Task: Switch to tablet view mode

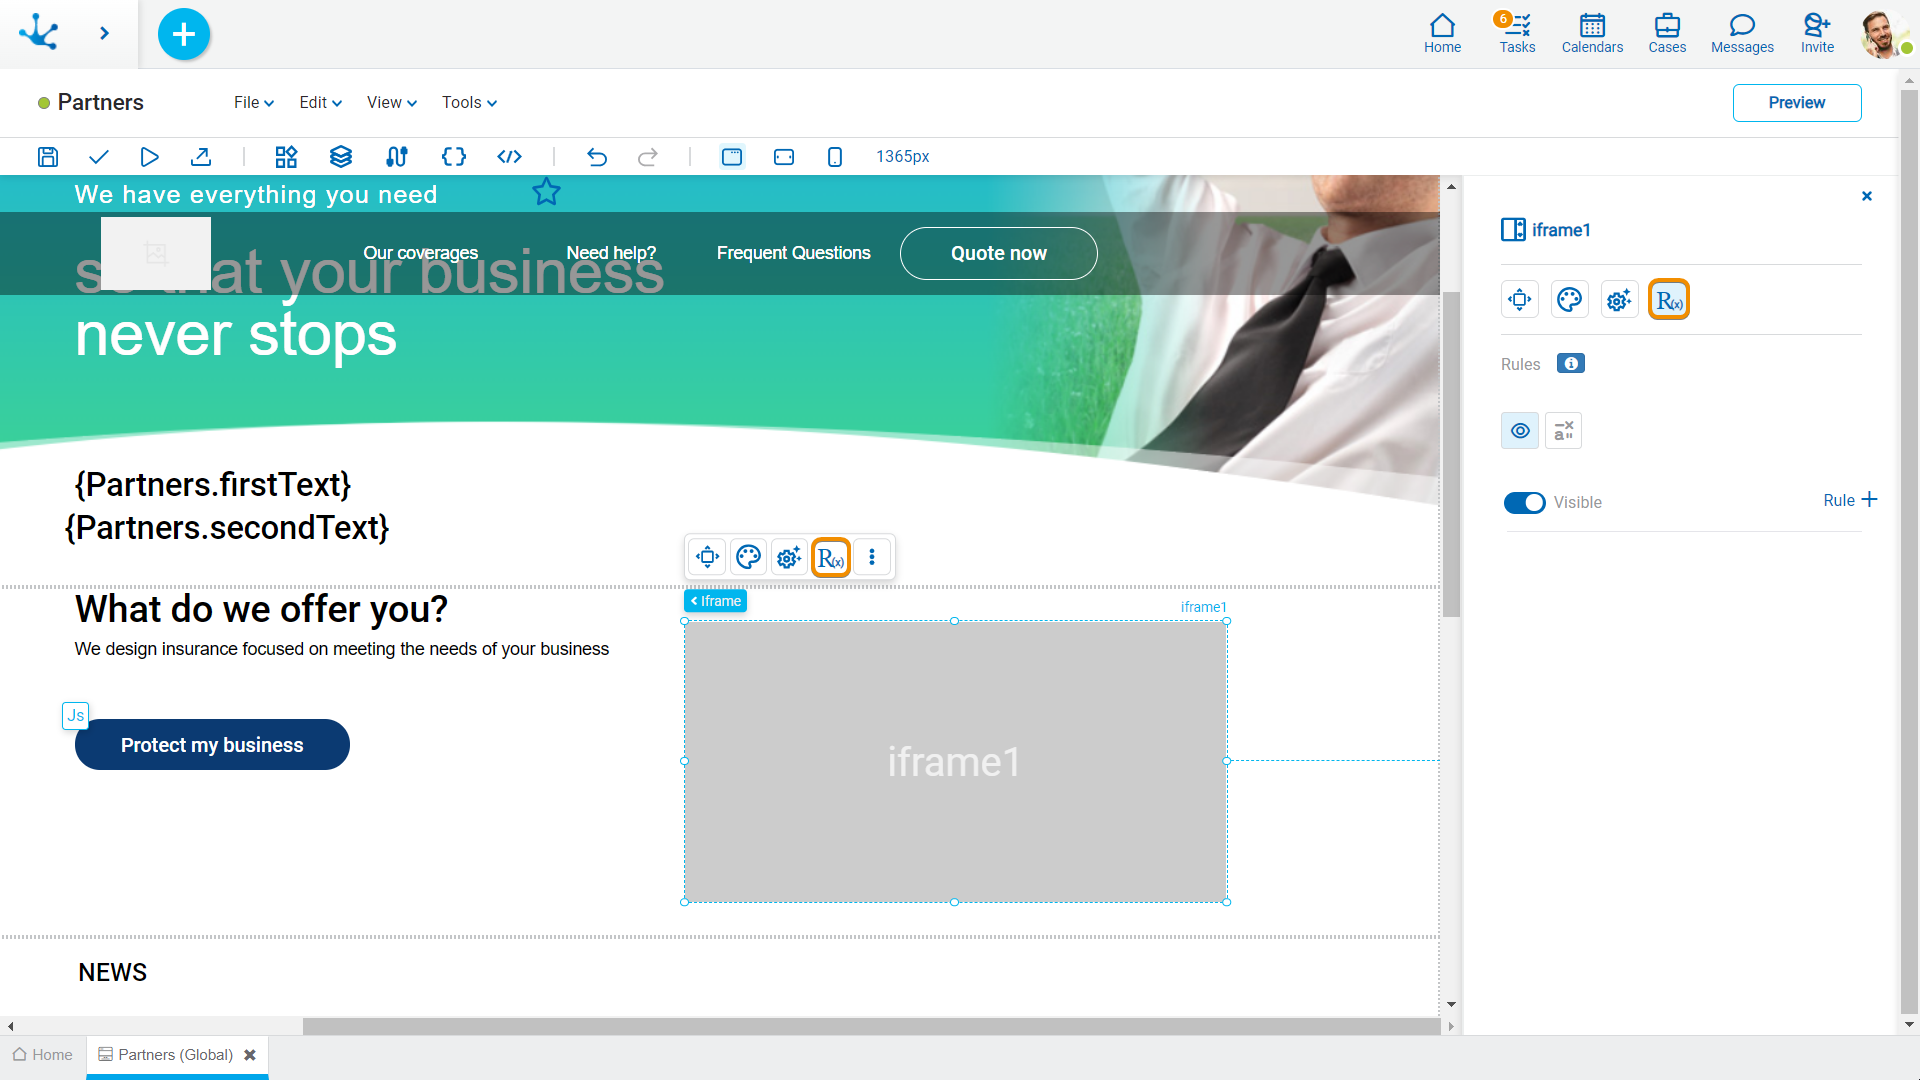Action: (x=784, y=156)
